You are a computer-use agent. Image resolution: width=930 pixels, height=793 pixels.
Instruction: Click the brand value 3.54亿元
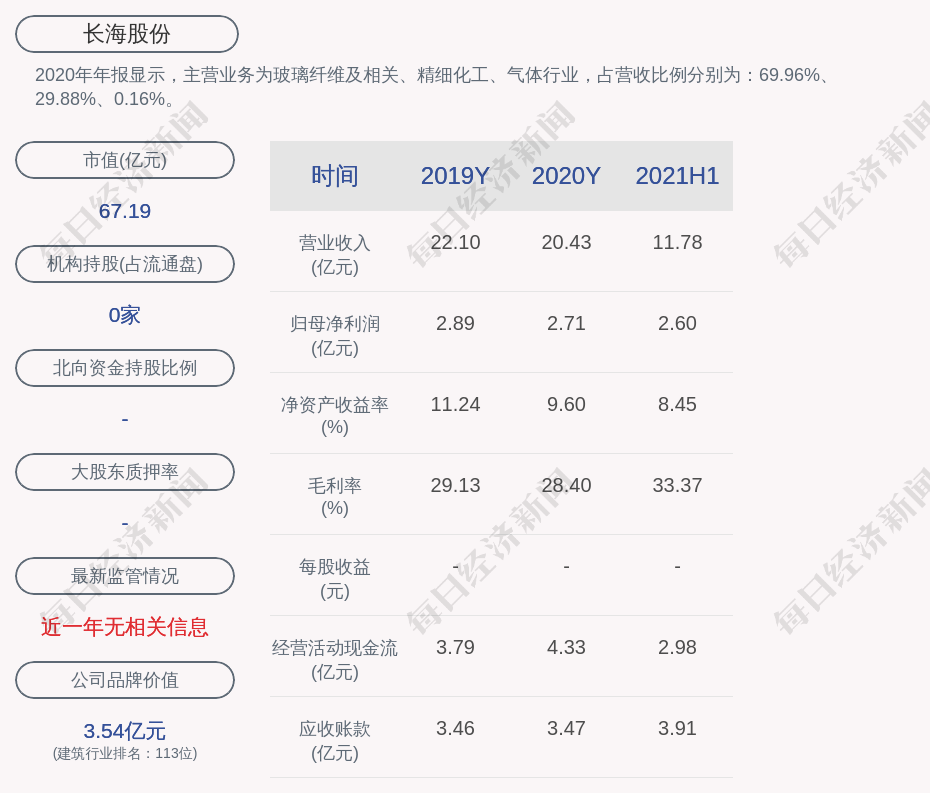[x=125, y=731]
